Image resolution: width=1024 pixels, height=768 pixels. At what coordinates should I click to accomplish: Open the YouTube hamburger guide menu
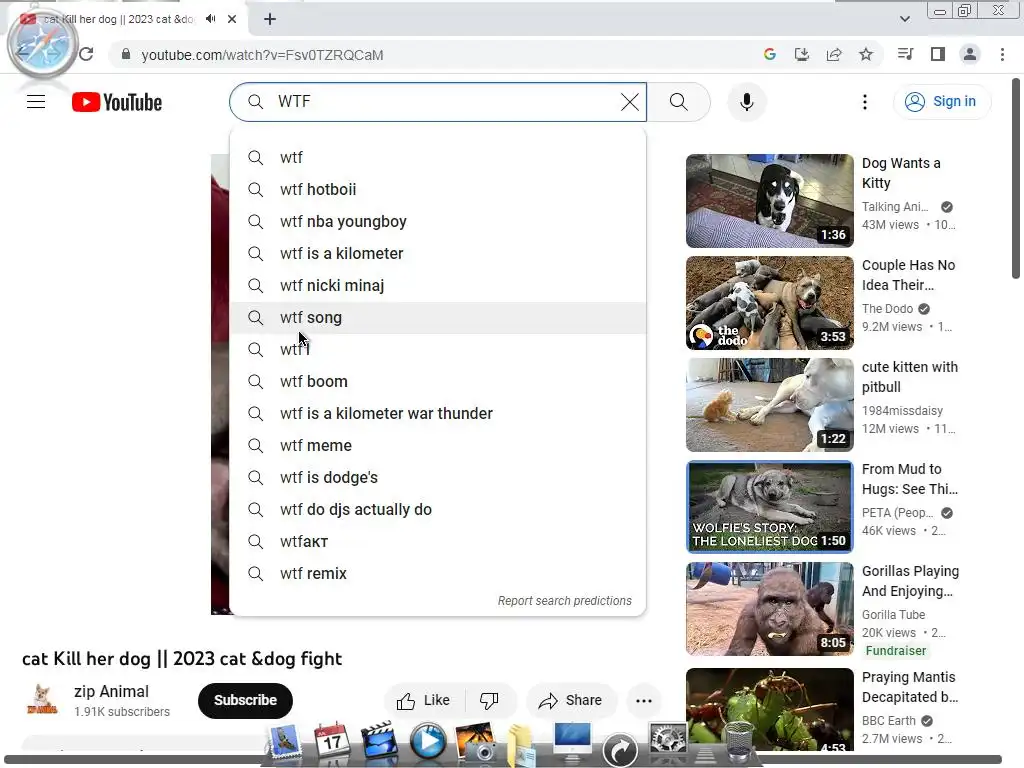(36, 102)
